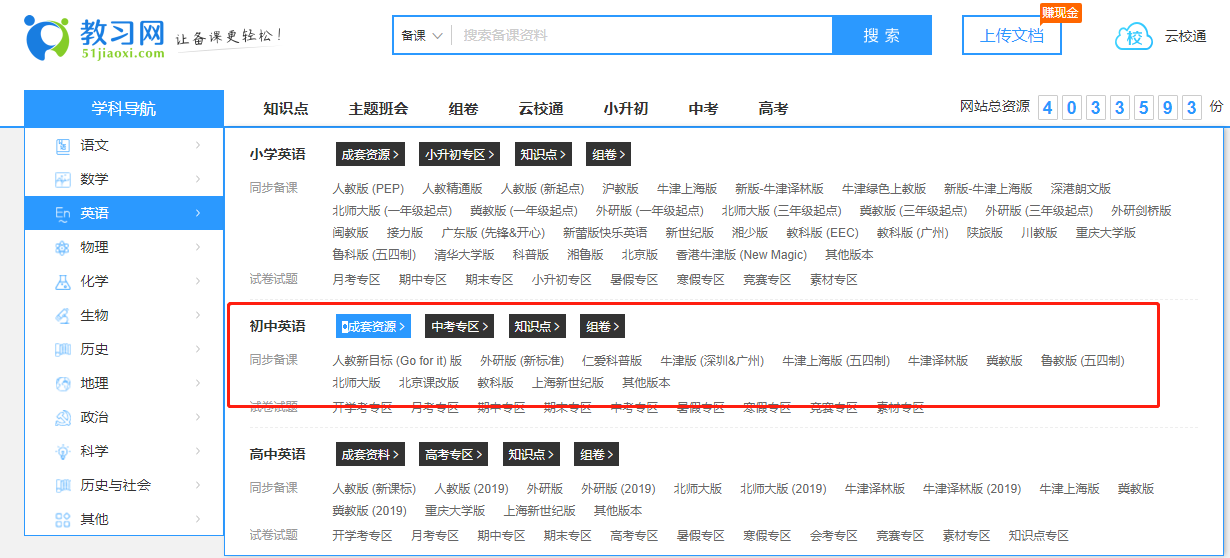
Task: Click 成套资料 under 高中英语
Action: tap(370, 454)
